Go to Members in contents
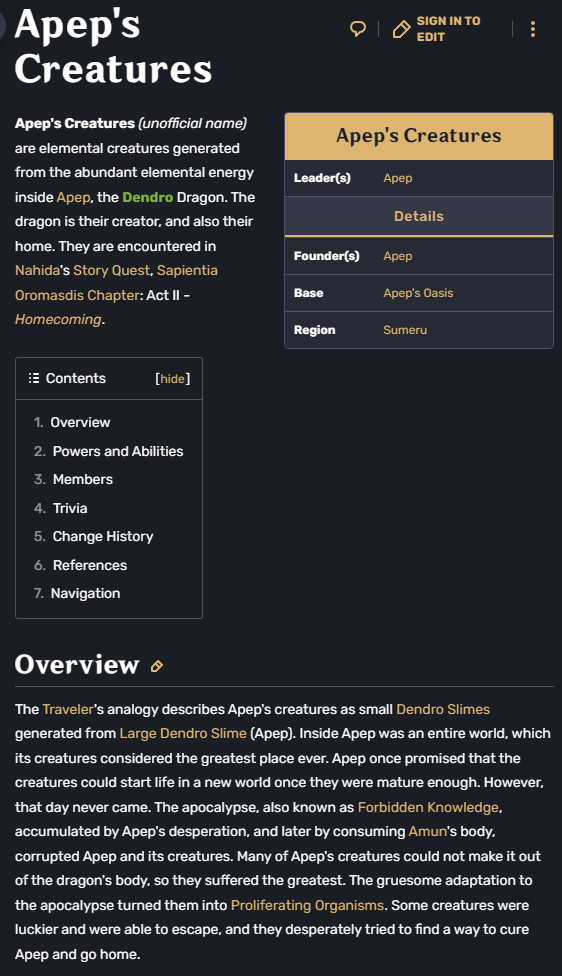Viewport: 562px width, 976px height. pos(83,479)
